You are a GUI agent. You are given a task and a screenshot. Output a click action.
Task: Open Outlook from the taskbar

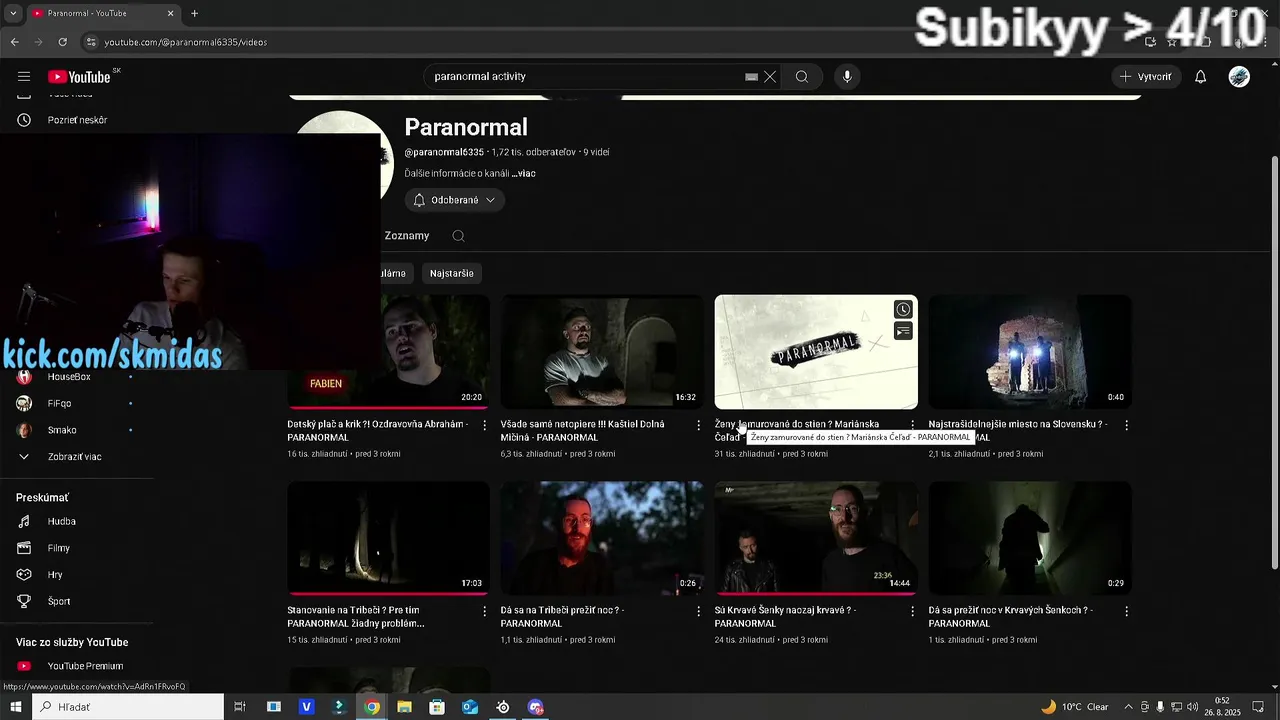coord(470,707)
